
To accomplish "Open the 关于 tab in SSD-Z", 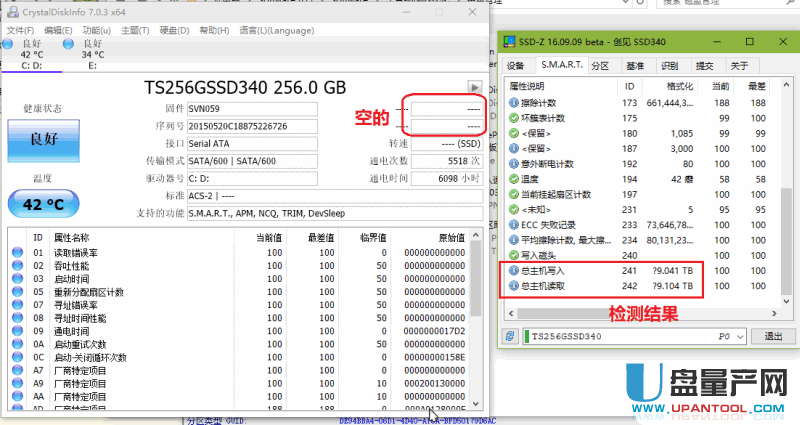I will pos(739,66).
